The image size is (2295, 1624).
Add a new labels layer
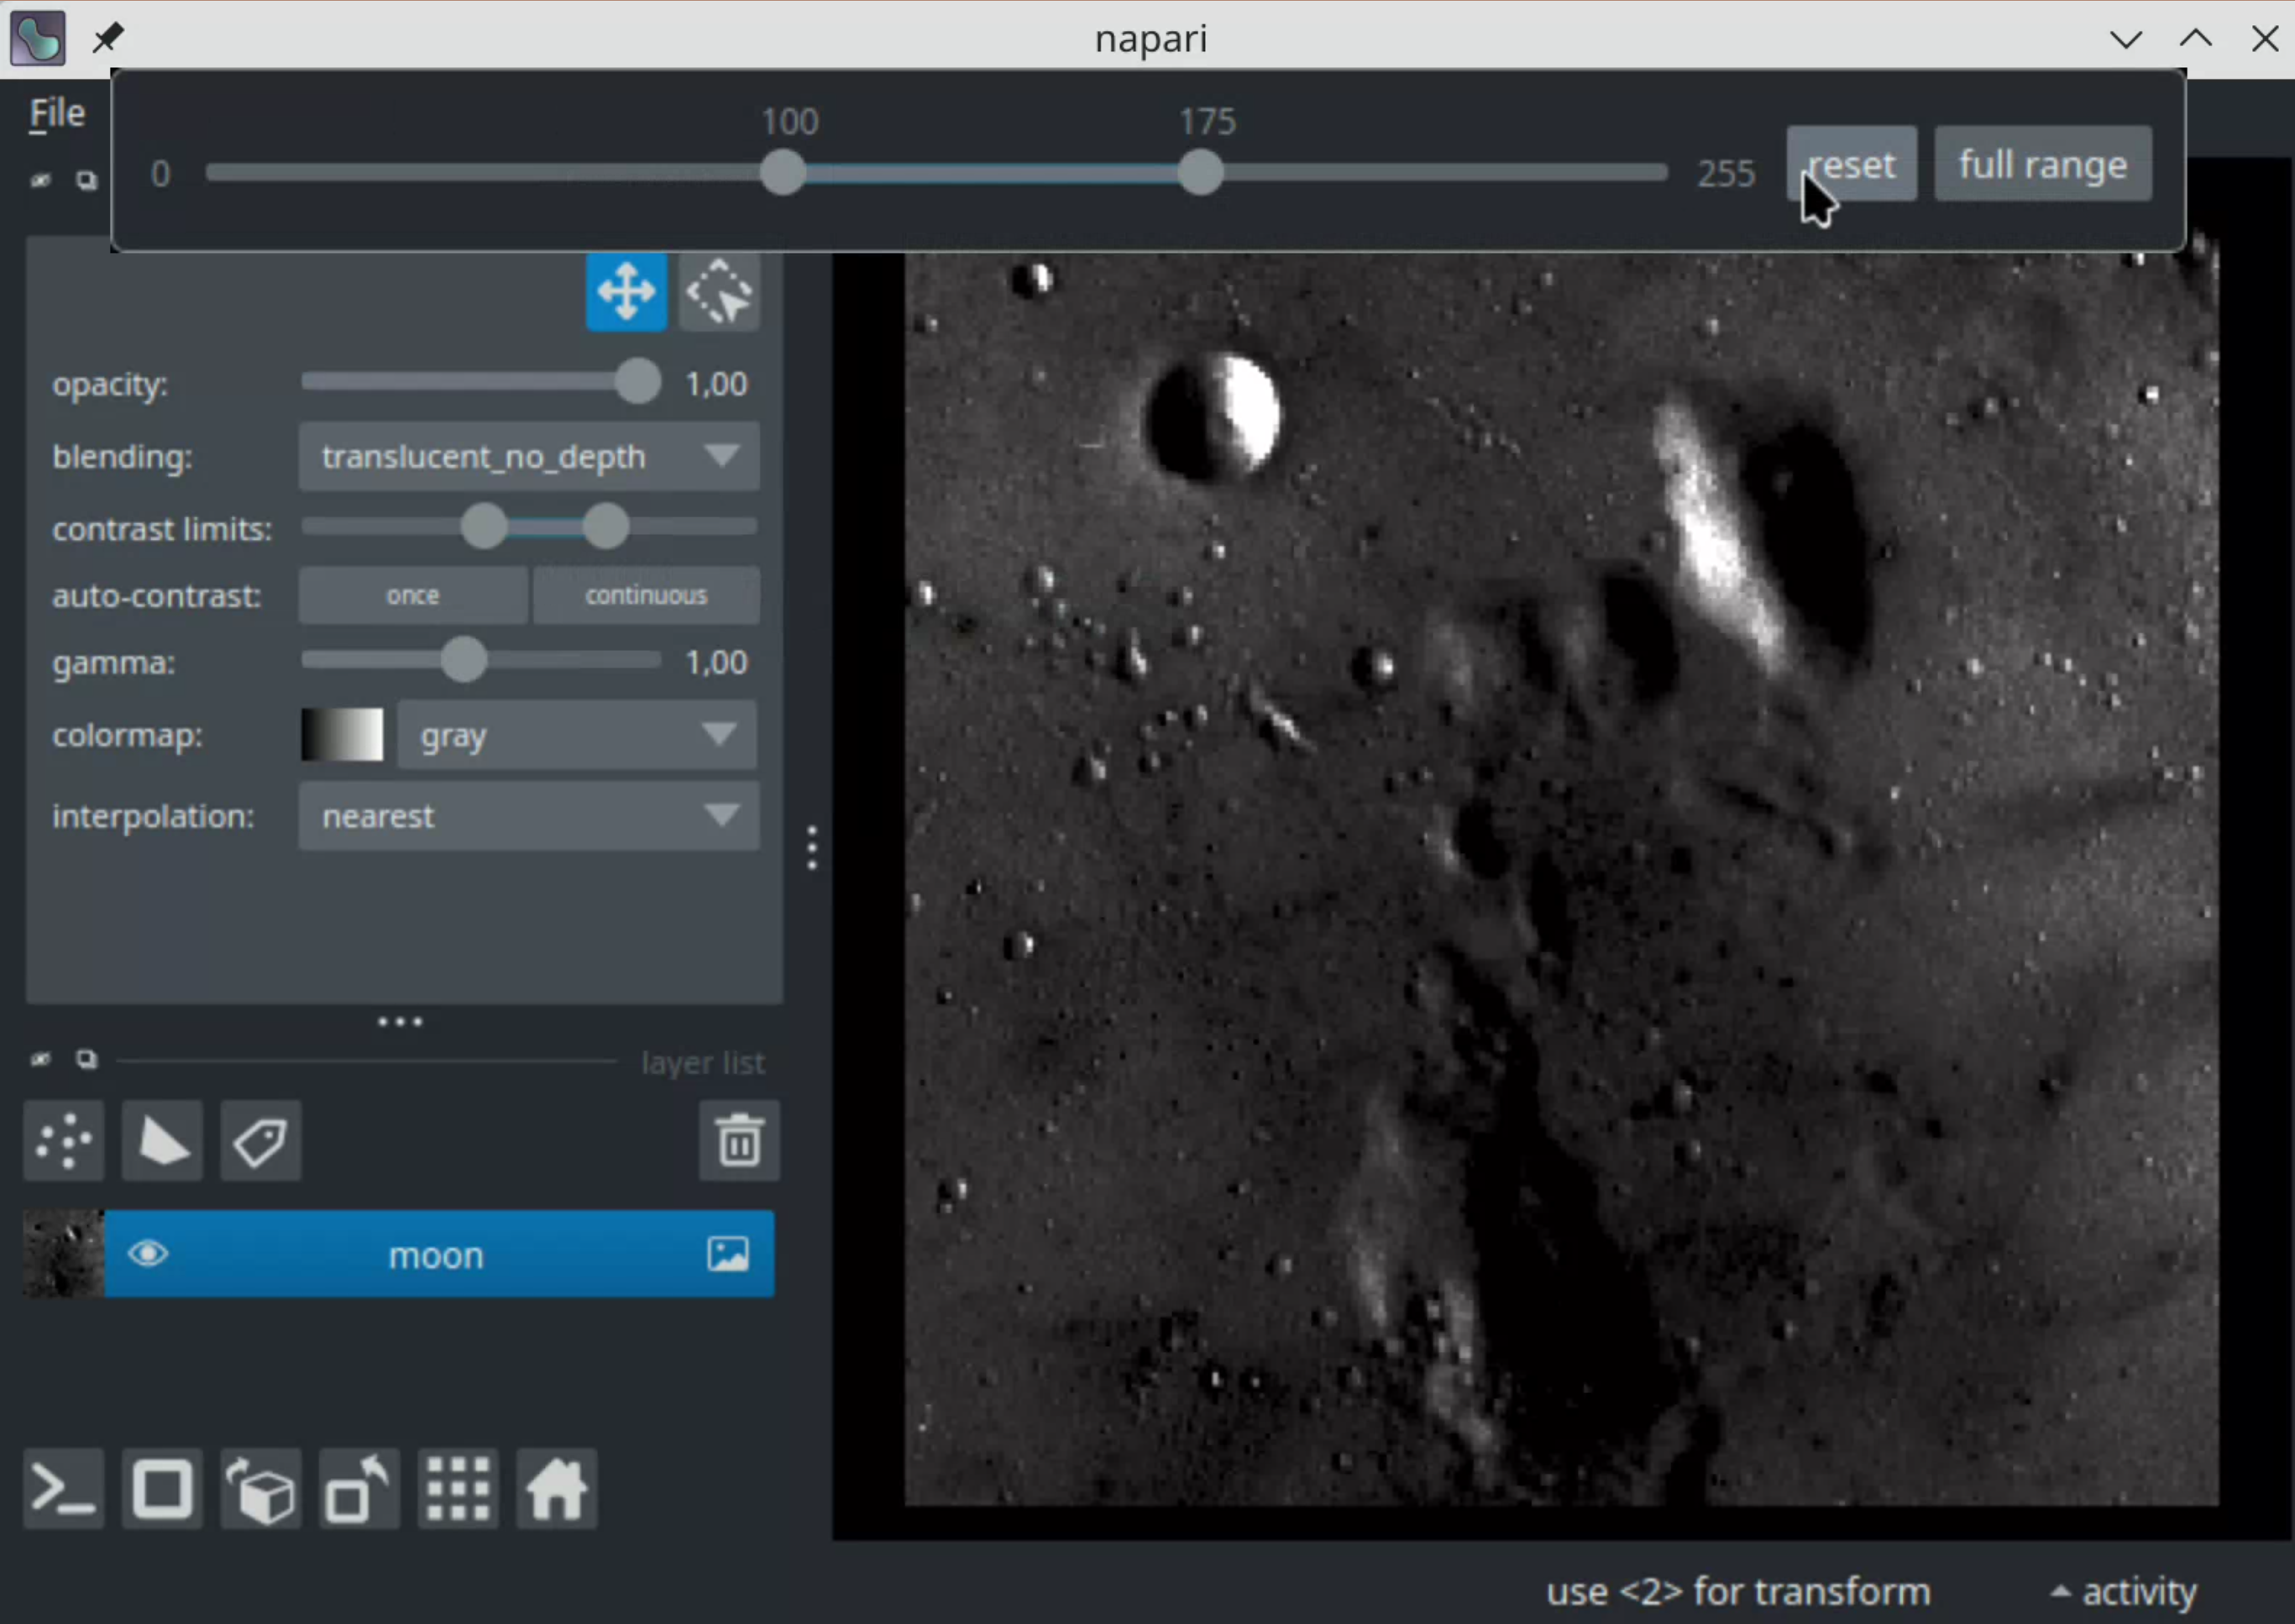pos(260,1141)
